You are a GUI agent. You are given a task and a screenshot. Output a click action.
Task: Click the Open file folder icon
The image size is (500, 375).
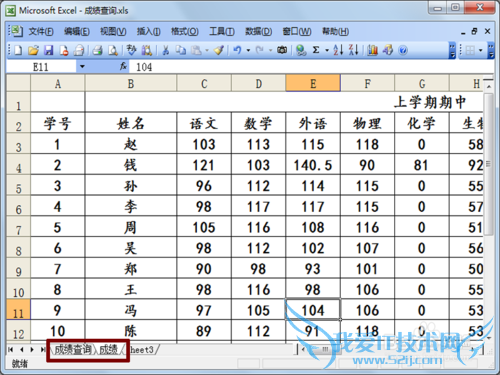33,50
